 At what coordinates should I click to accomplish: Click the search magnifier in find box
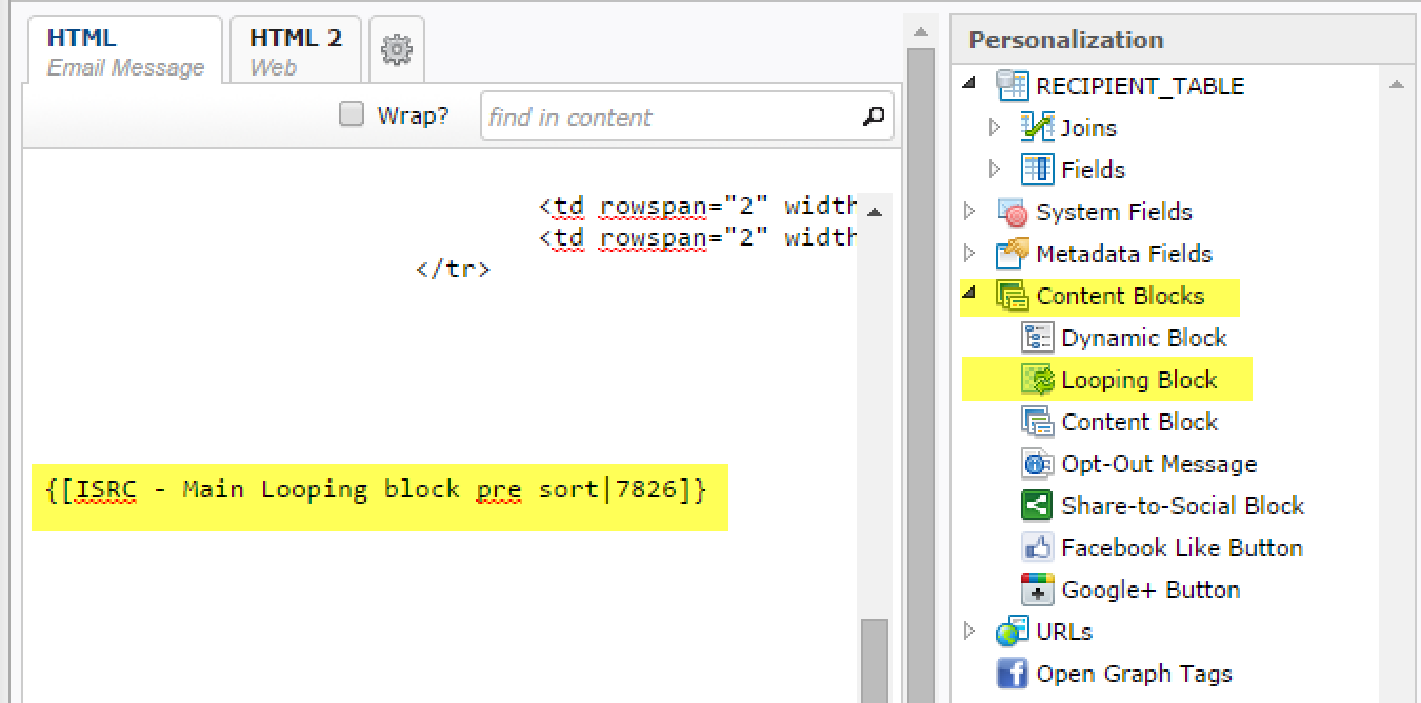(873, 117)
